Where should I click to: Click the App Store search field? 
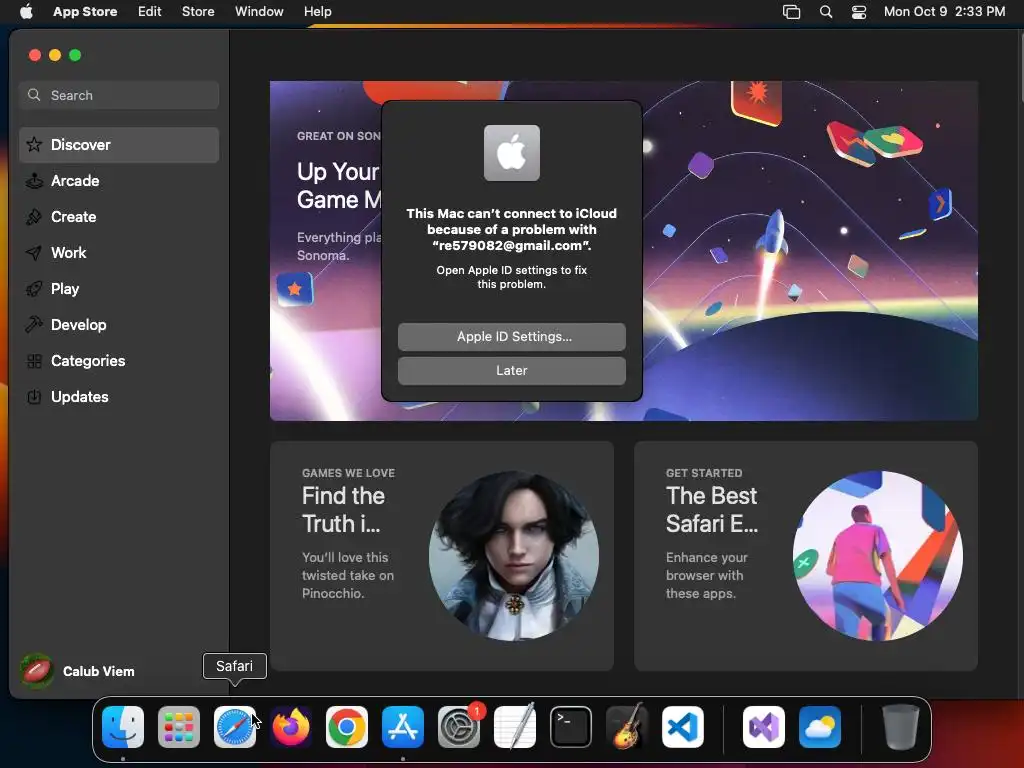[x=119, y=95]
